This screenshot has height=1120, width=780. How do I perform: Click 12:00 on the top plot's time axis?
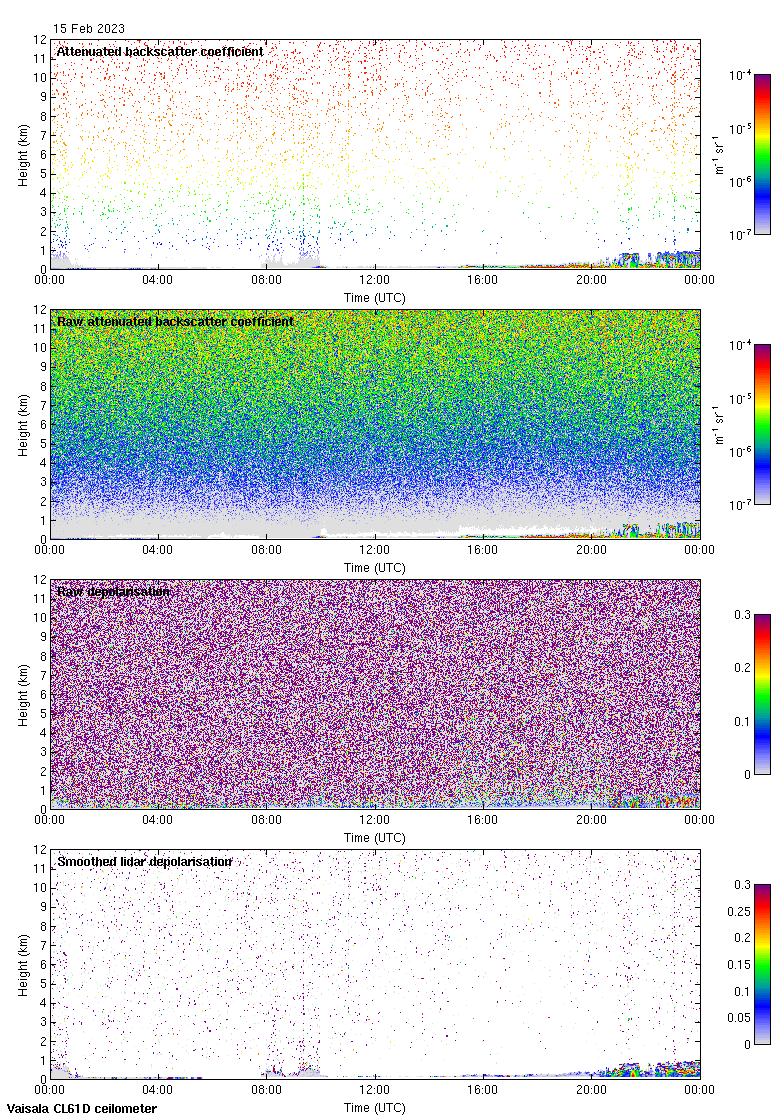pos(374,280)
